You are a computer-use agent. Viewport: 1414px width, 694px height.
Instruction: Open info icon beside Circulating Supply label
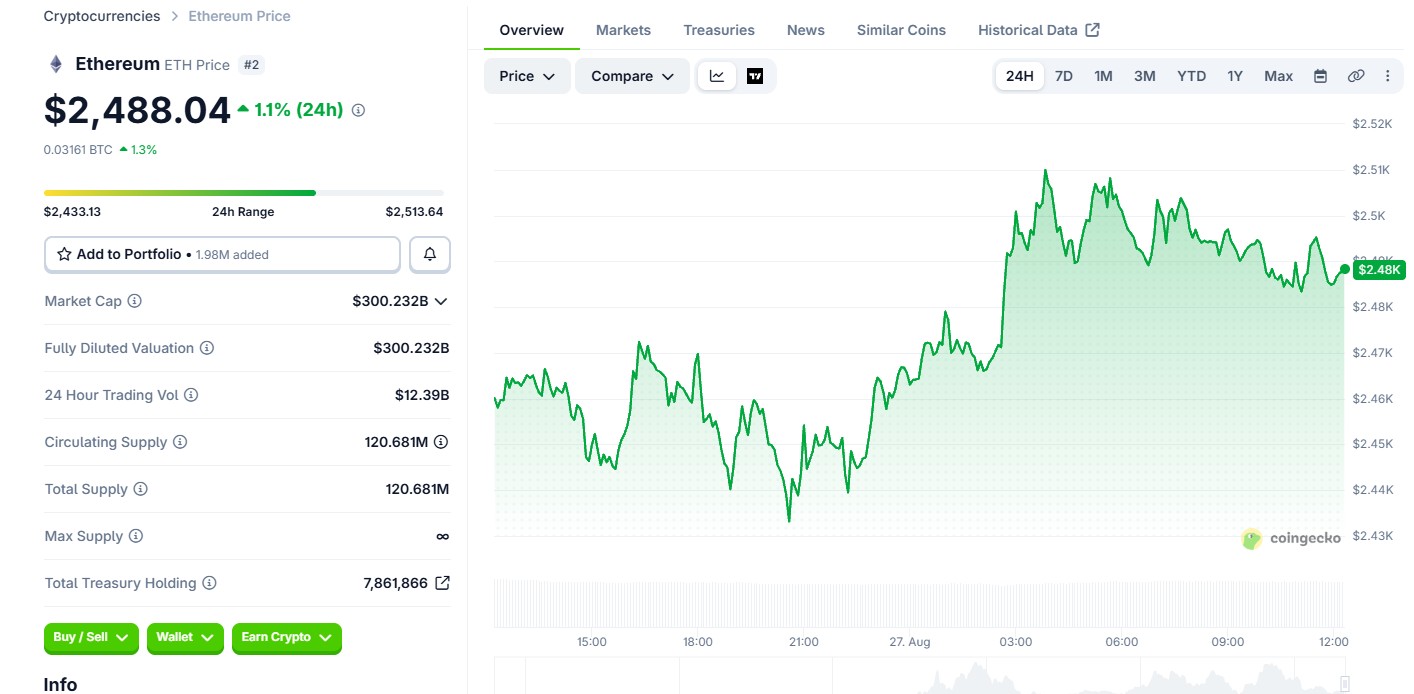180,442
